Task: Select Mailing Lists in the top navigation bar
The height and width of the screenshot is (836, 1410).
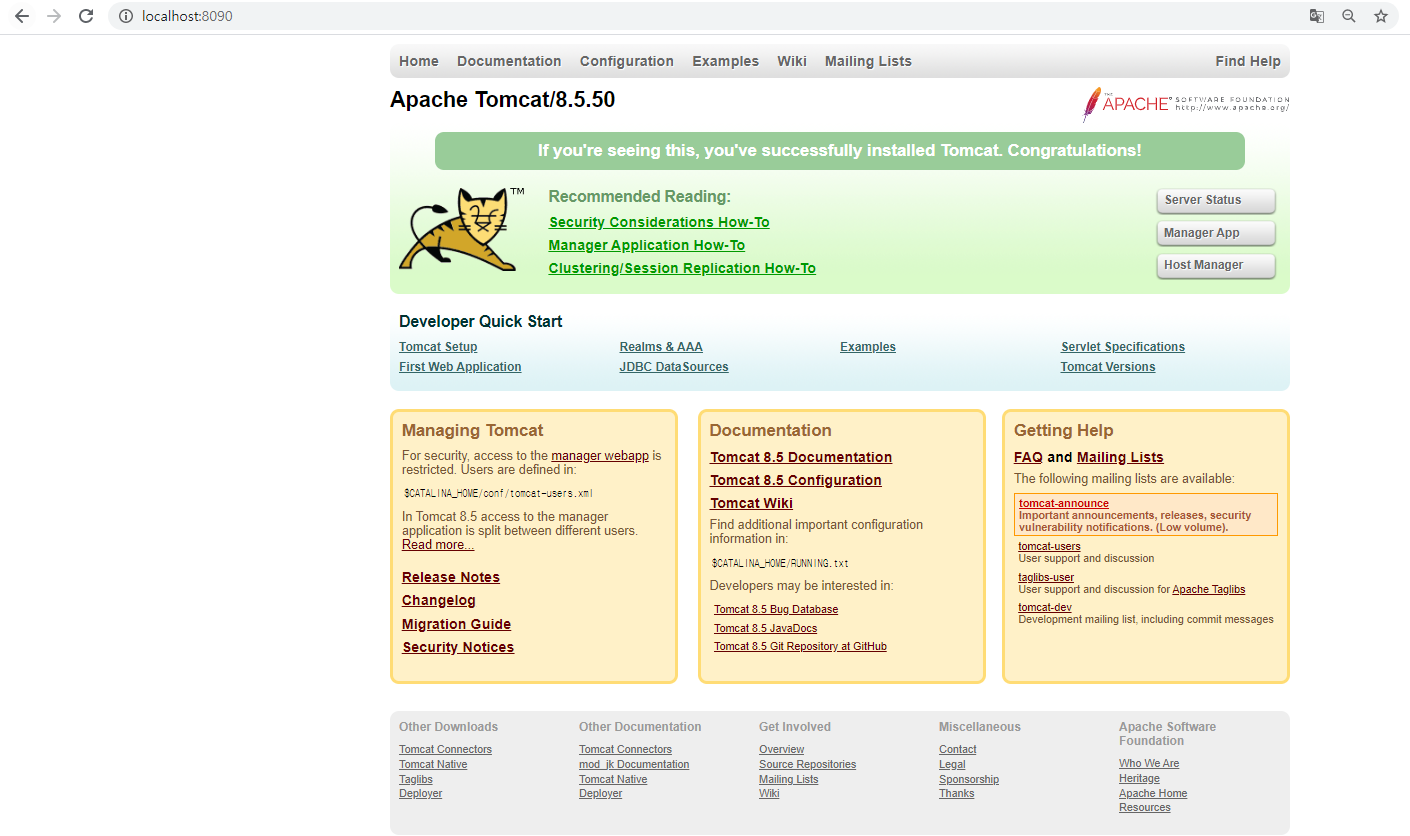Action: (868, 61)
